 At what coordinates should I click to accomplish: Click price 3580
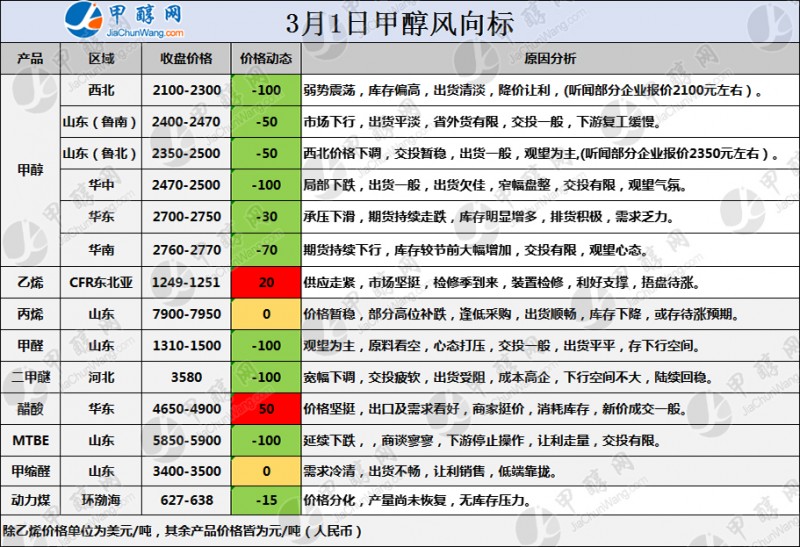point(186,378)
